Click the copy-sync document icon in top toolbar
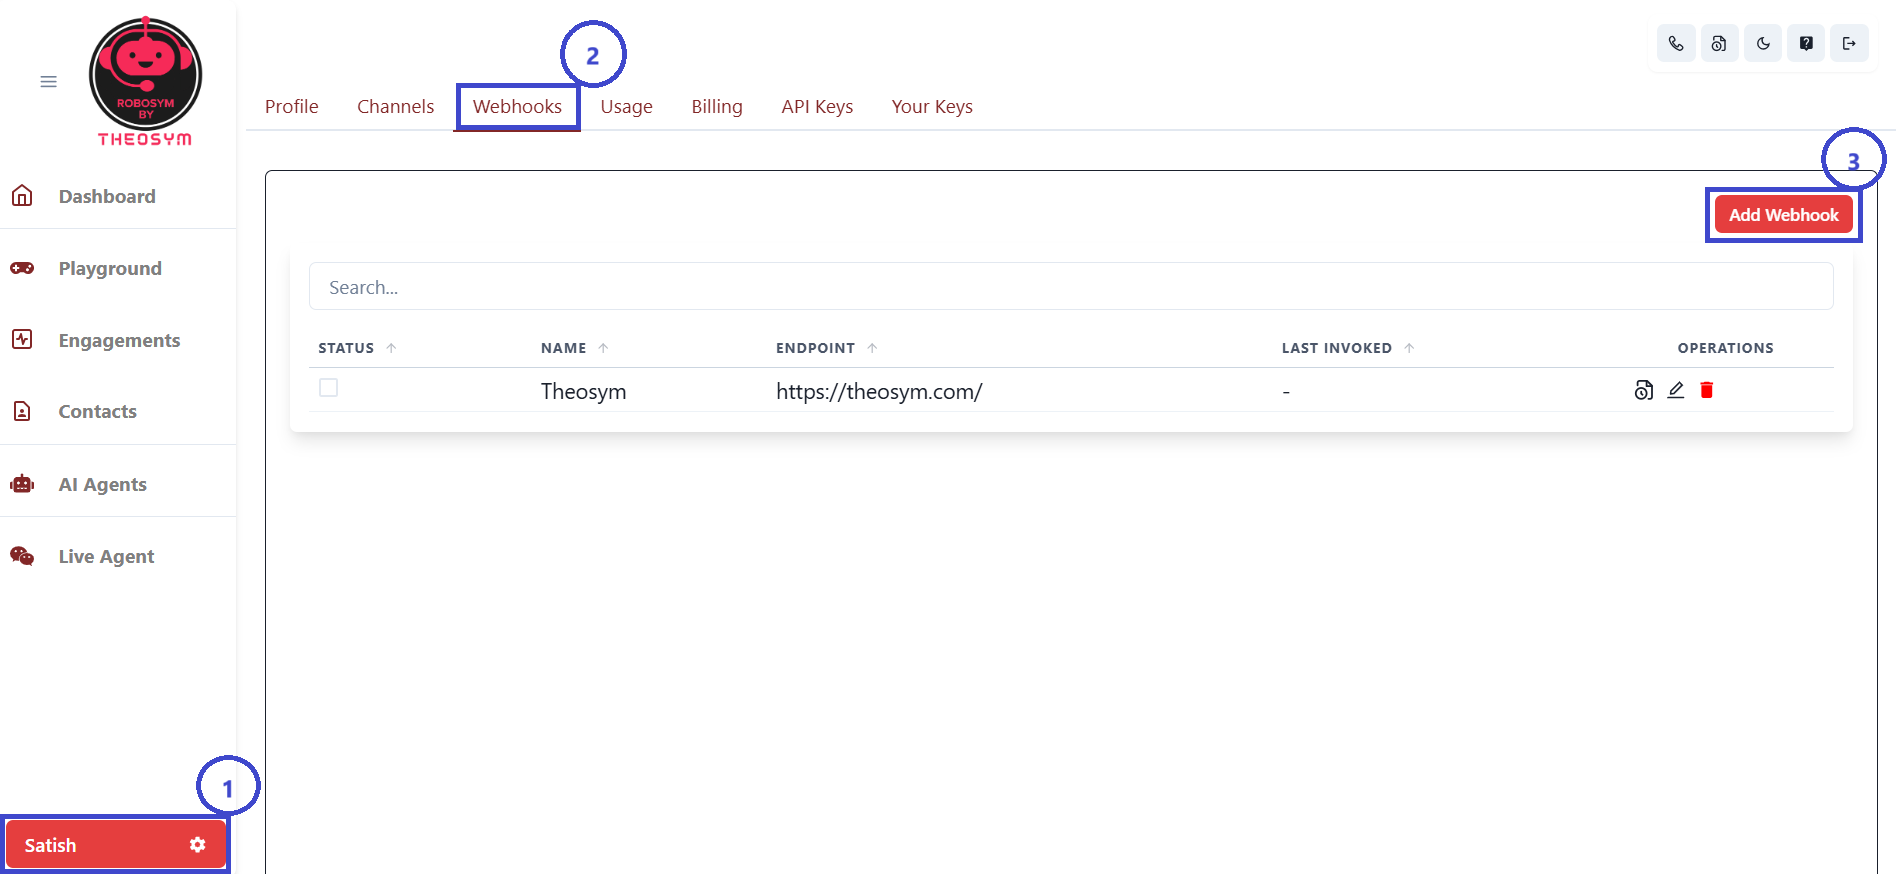The image size is (1896, 874). click(1719, 43)
